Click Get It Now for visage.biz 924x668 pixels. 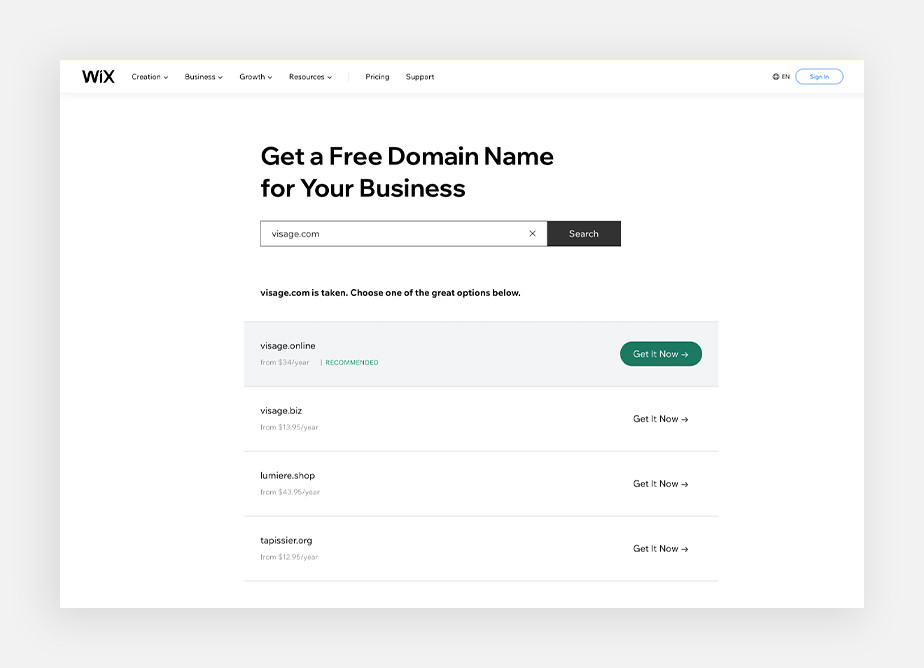click(661, 419)
